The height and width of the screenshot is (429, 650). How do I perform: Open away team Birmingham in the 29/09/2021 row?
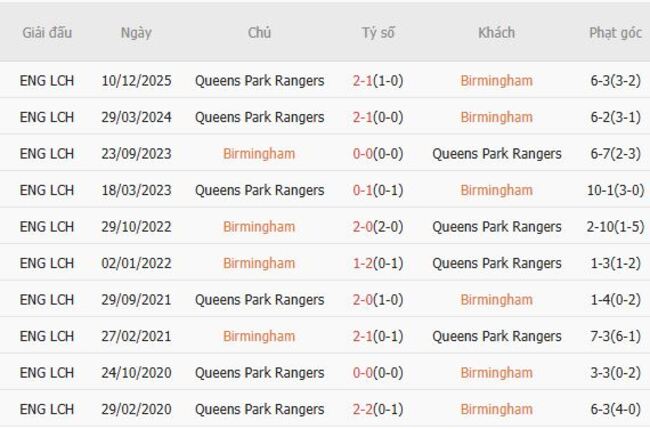click(x=496, y=300)
